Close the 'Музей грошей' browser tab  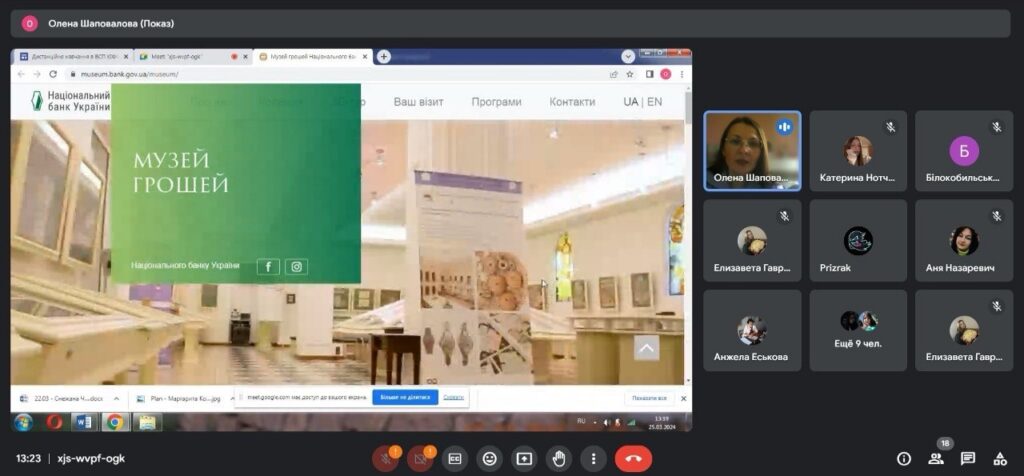pyautogui.click(x=365, y=57)
